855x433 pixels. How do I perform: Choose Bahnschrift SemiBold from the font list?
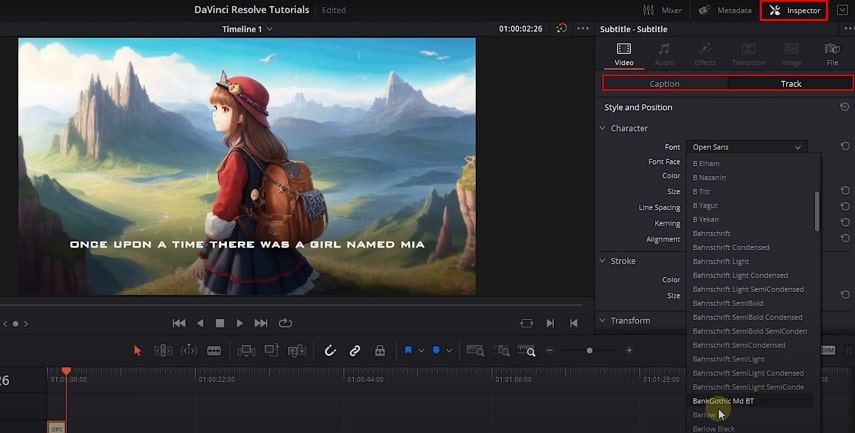(727, 303)
